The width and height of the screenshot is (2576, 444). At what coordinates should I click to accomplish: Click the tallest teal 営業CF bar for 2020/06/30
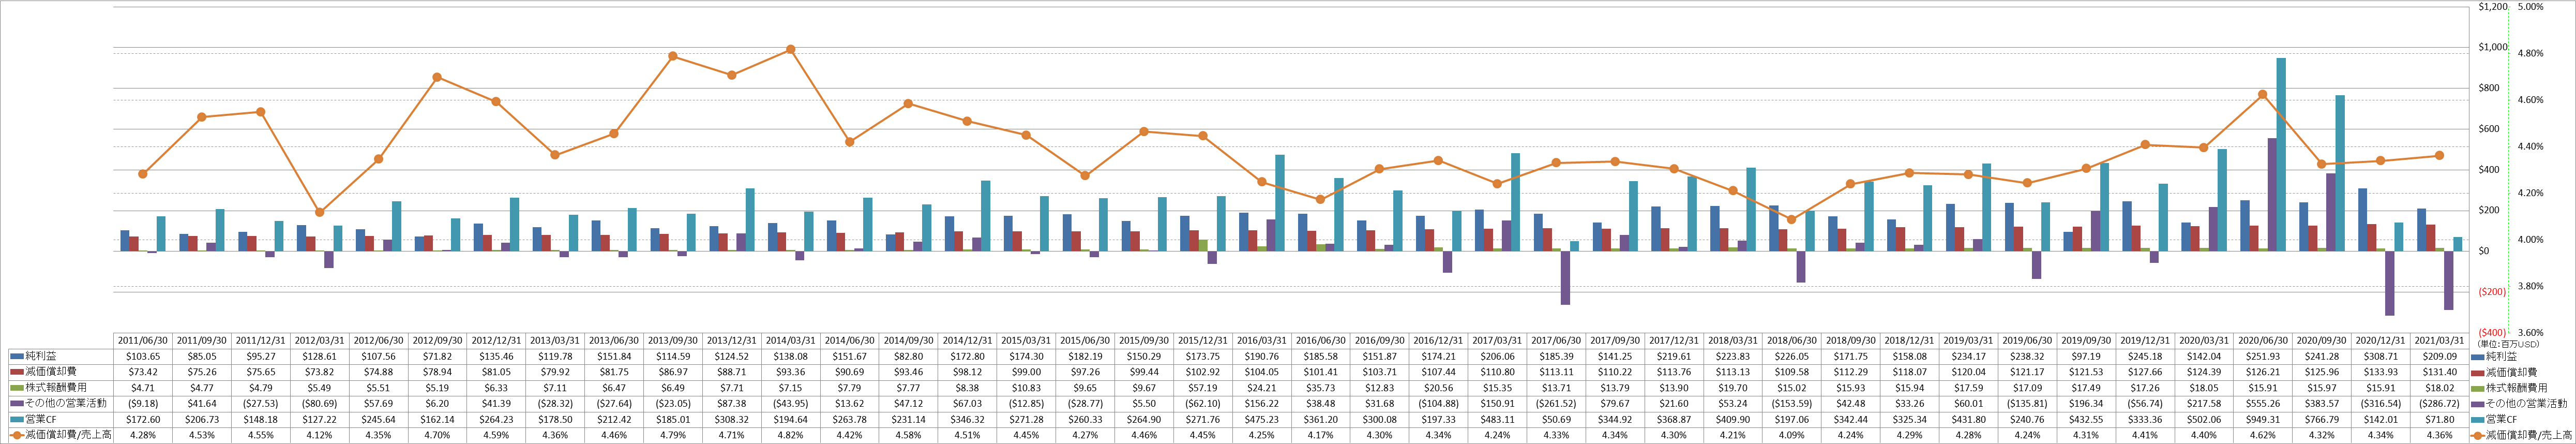pos(2281,154)
